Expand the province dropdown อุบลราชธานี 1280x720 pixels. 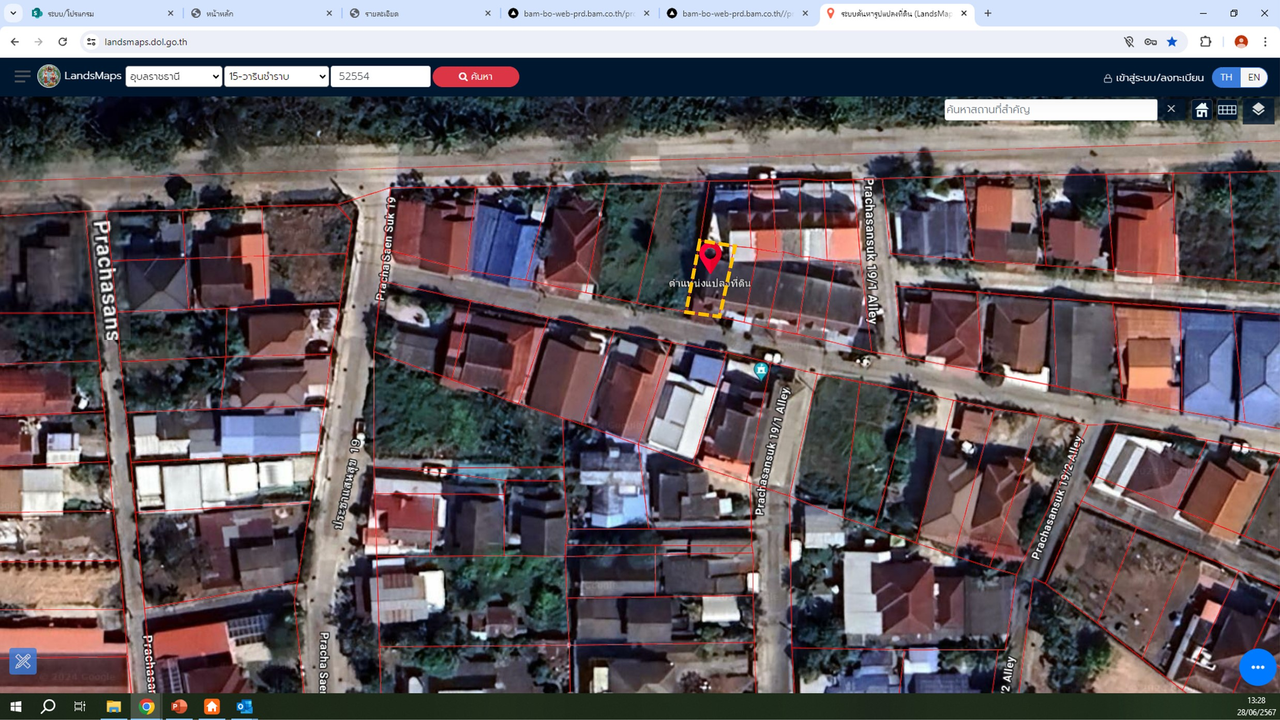pos(174,77)
